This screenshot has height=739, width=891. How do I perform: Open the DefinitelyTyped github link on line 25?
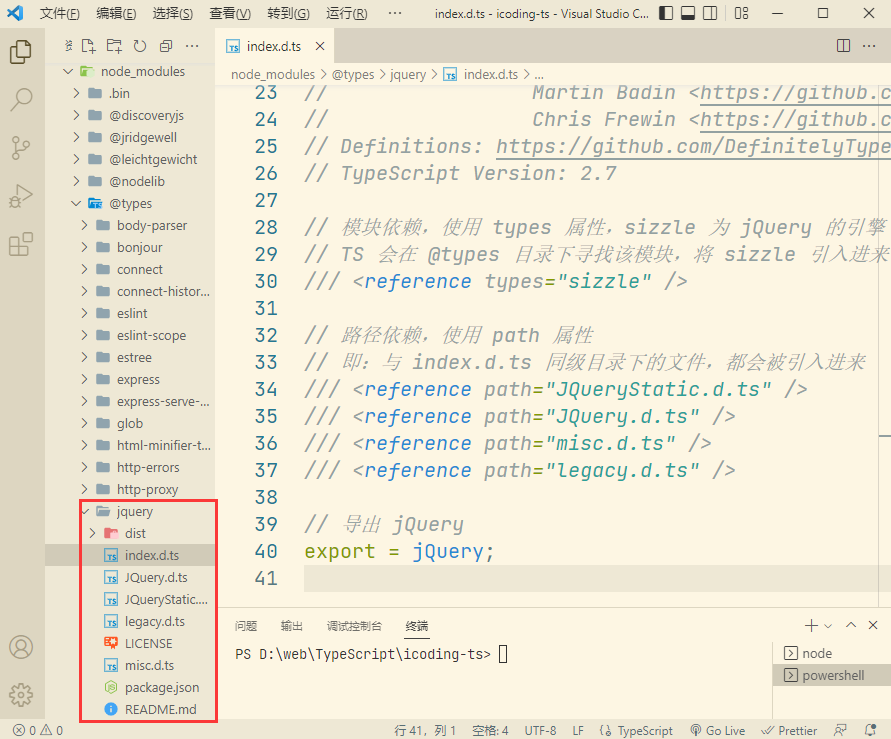pyautogui.click(x=693, y=147)
